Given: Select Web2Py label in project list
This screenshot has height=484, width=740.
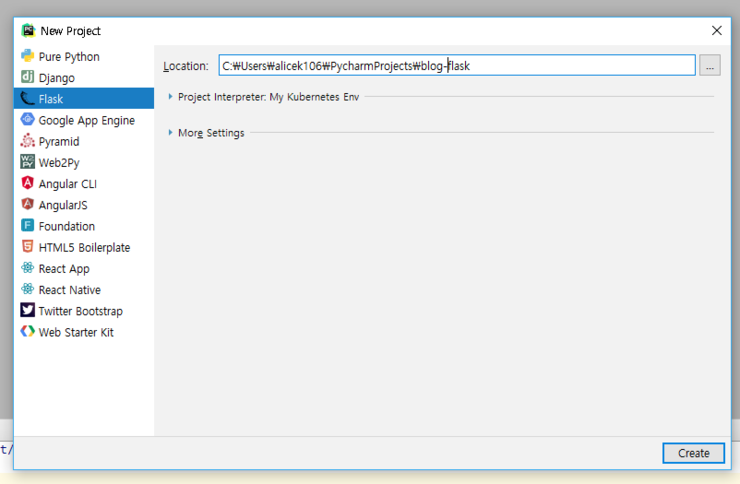Looking at the screenshot, I should coord(59,163).
